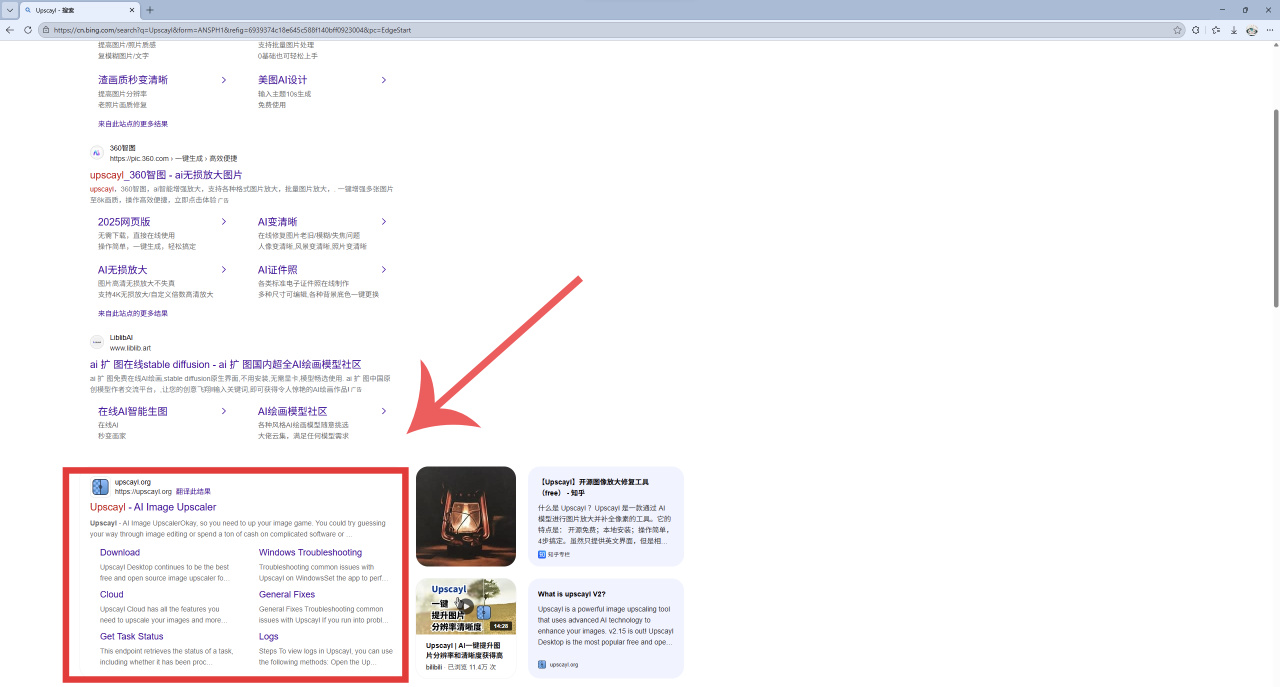
Task: Click the '14:28' video duration badge
Action: (500, 626)
